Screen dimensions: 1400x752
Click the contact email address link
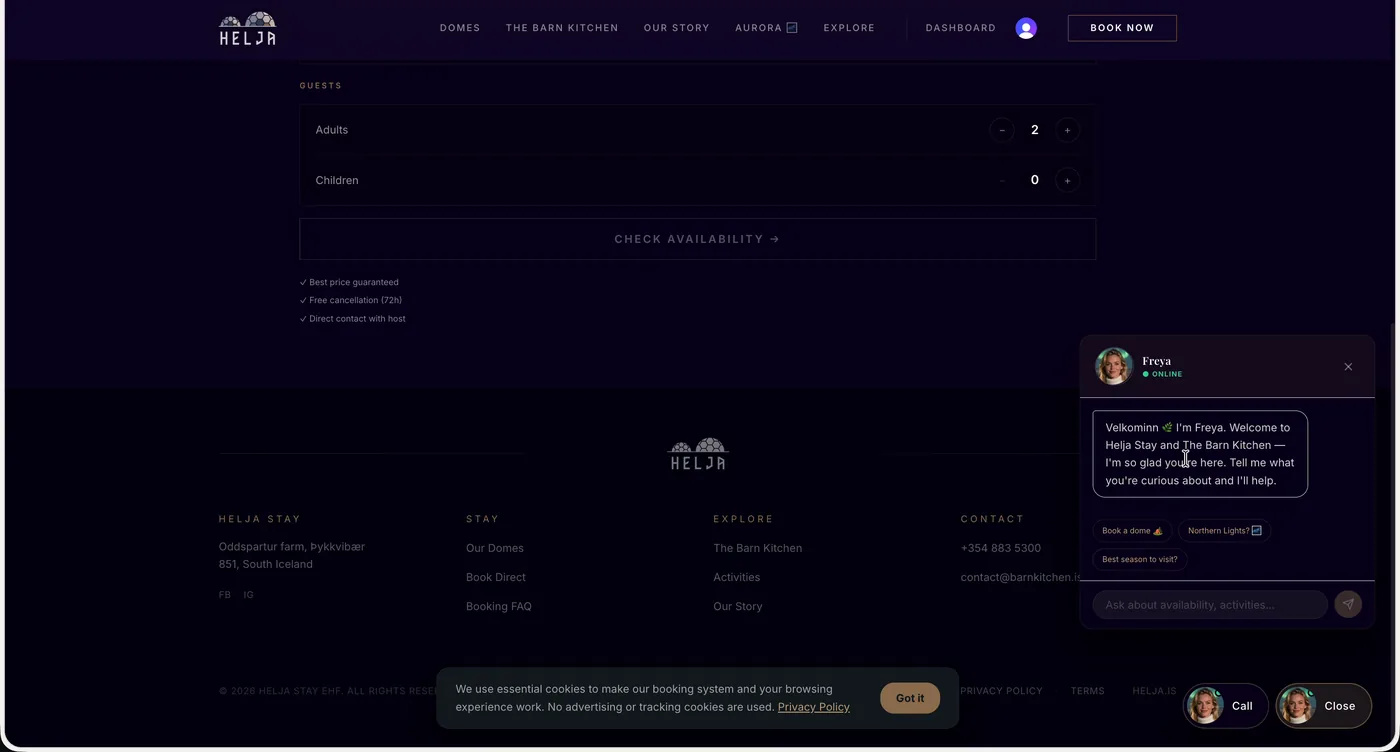1021,577
